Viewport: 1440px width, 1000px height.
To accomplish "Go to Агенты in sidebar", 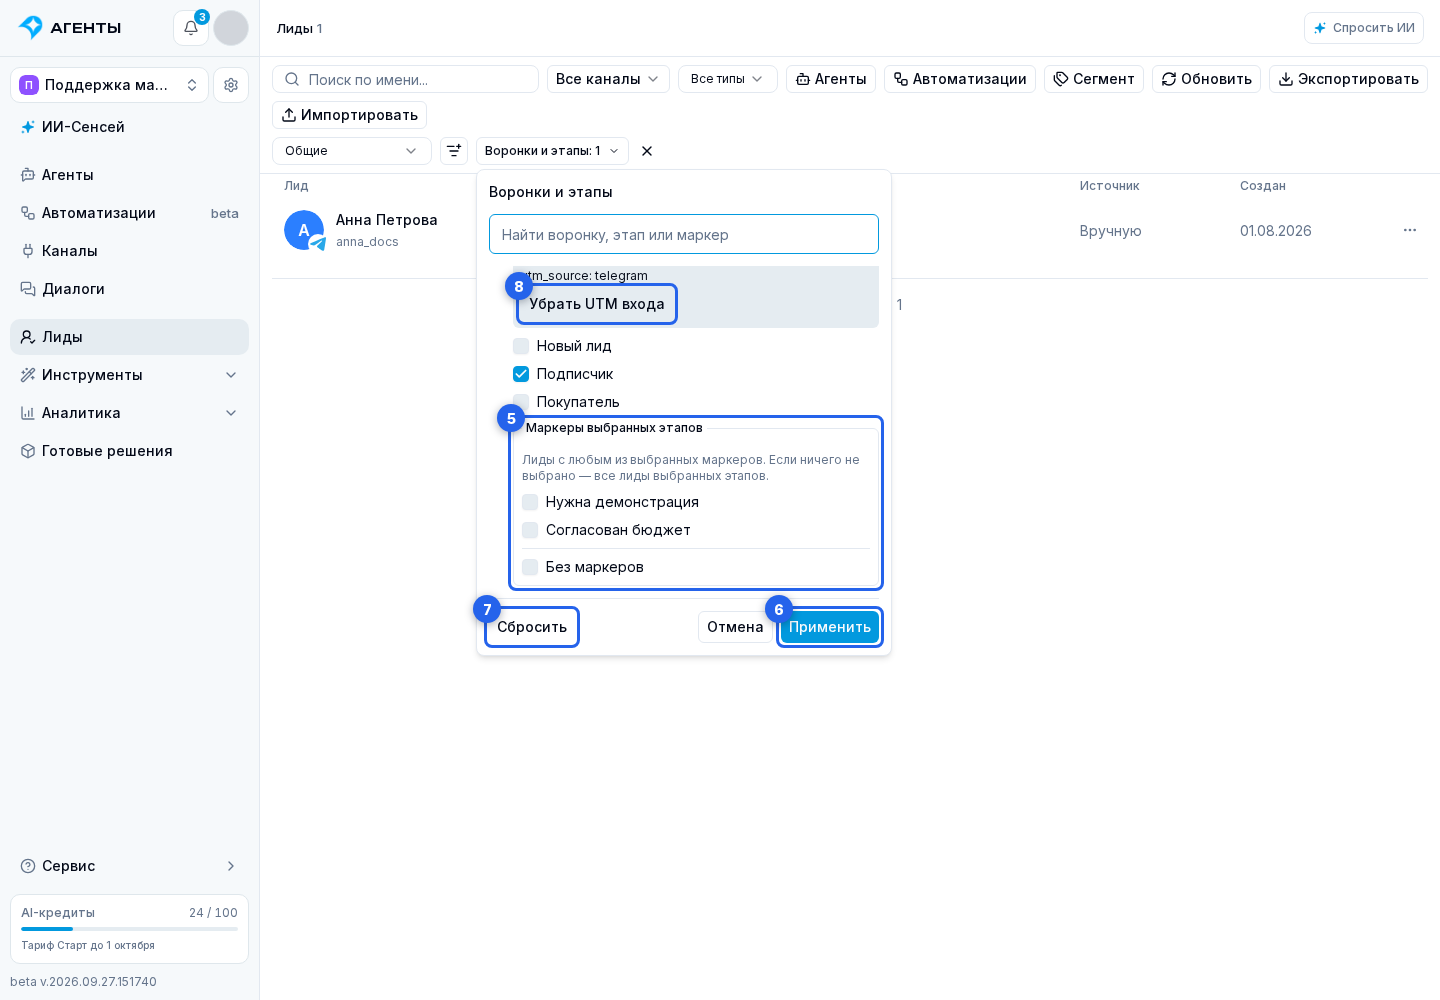I will tap(130, 175).
